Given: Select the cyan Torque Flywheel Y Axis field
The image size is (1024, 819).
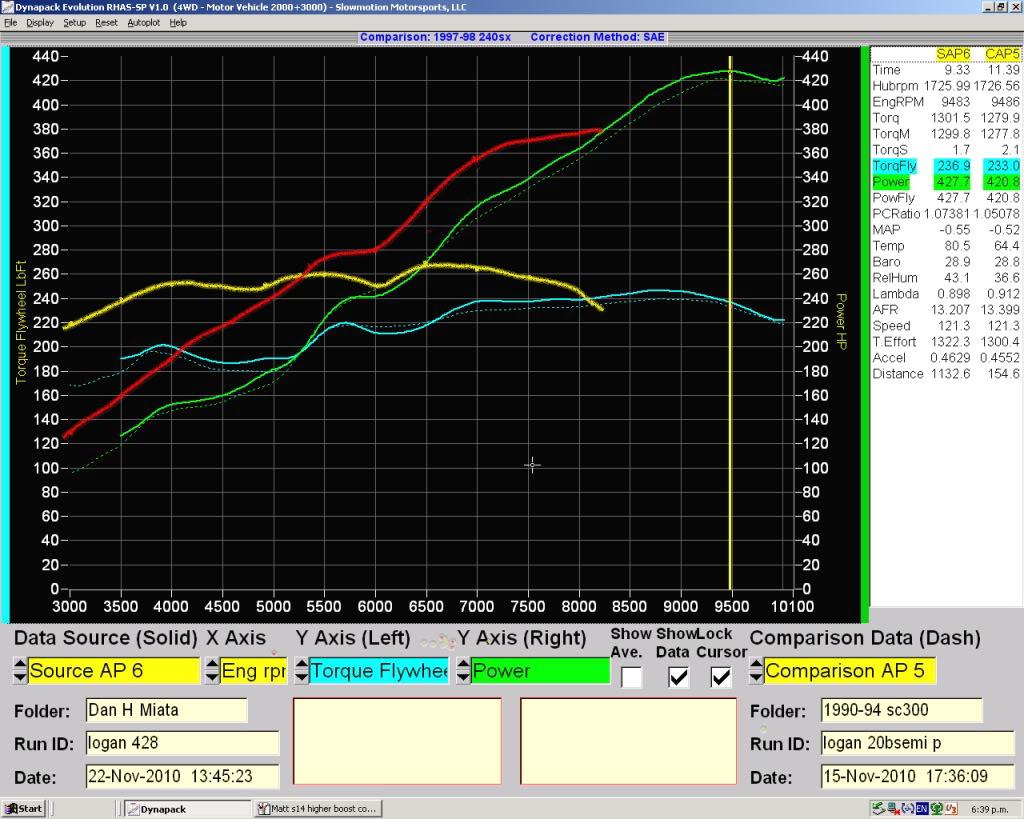Looking at the screenshot, I should pos(379,671).
